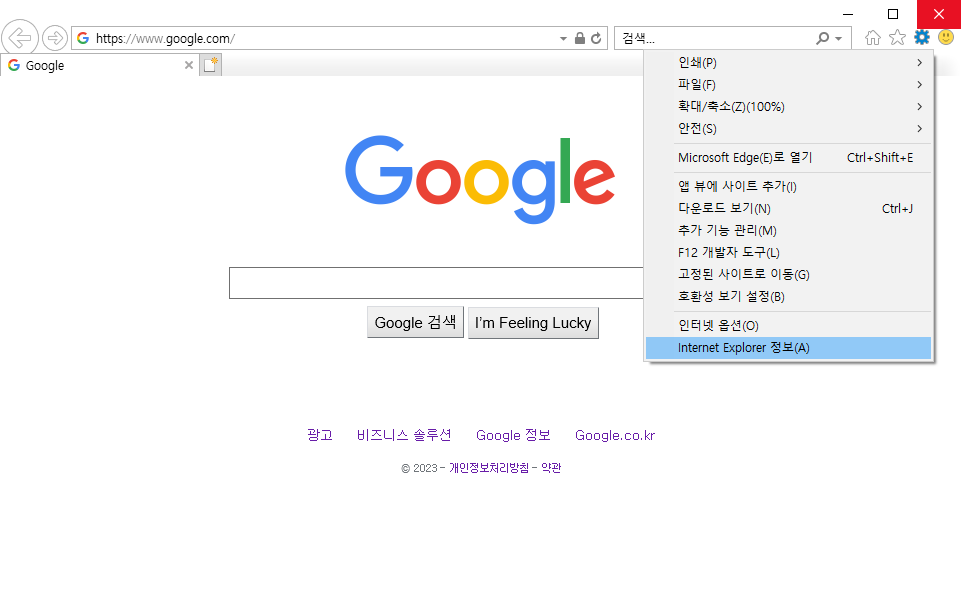
Task: Click the Forward navigation arrow
Action: 55,38
